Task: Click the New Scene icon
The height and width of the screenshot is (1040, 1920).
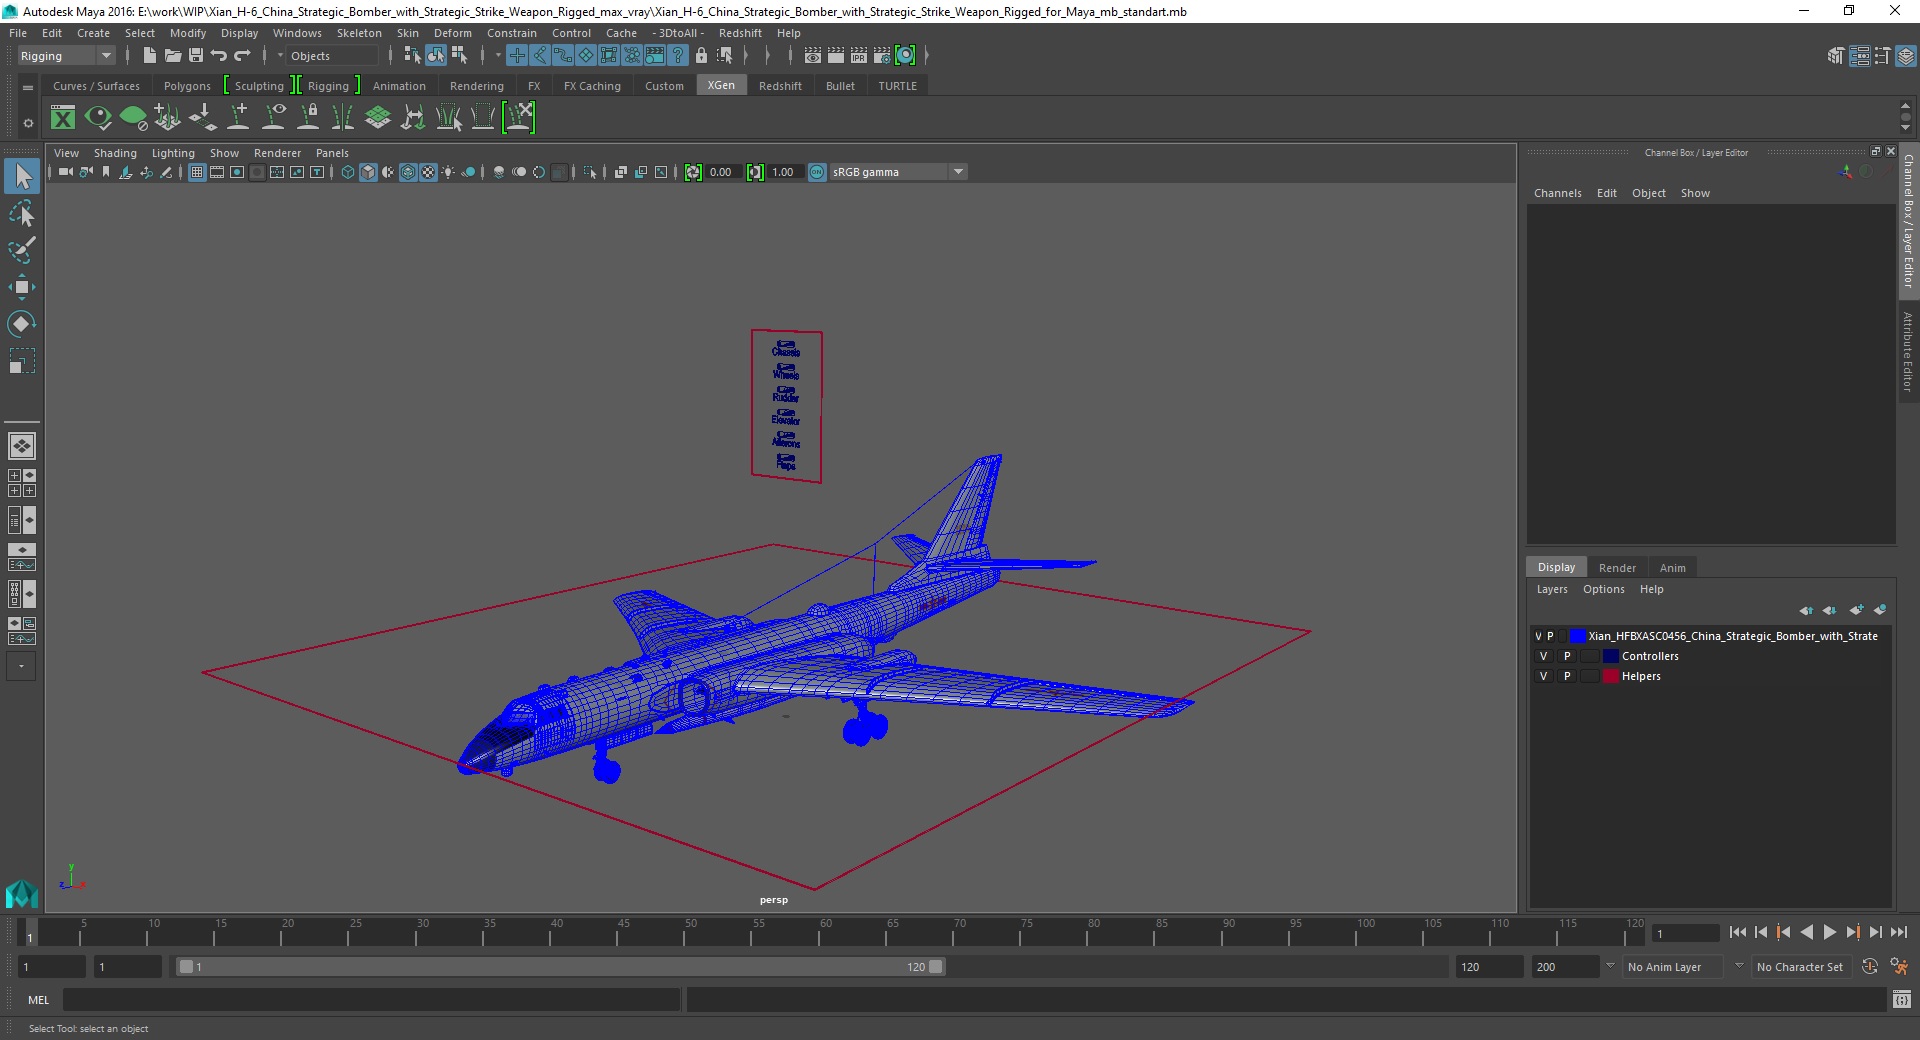Action: coord(149,56)
